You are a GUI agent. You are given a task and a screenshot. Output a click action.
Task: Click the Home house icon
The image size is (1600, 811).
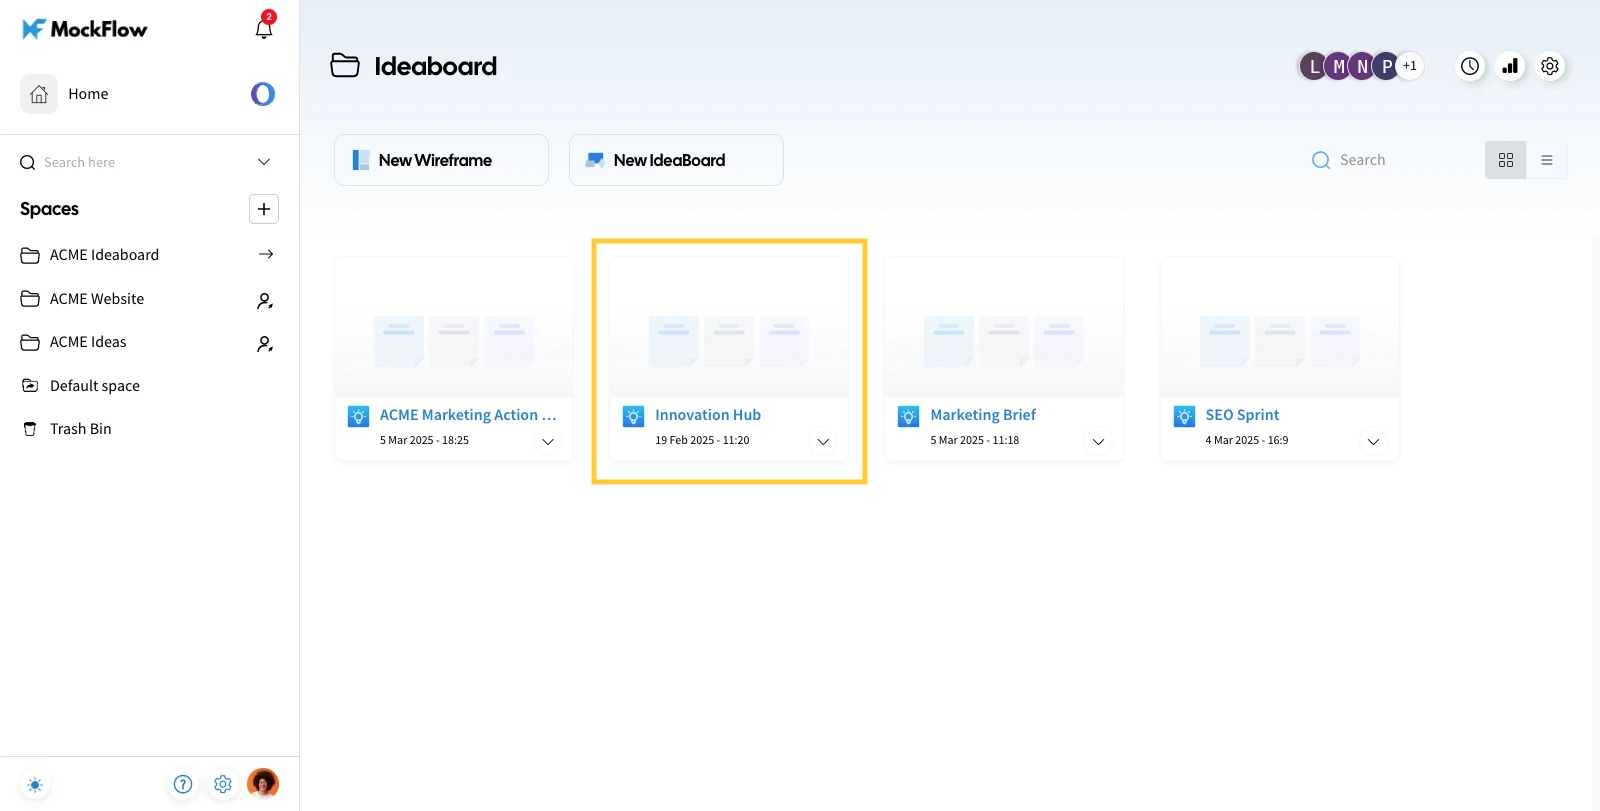39,94
